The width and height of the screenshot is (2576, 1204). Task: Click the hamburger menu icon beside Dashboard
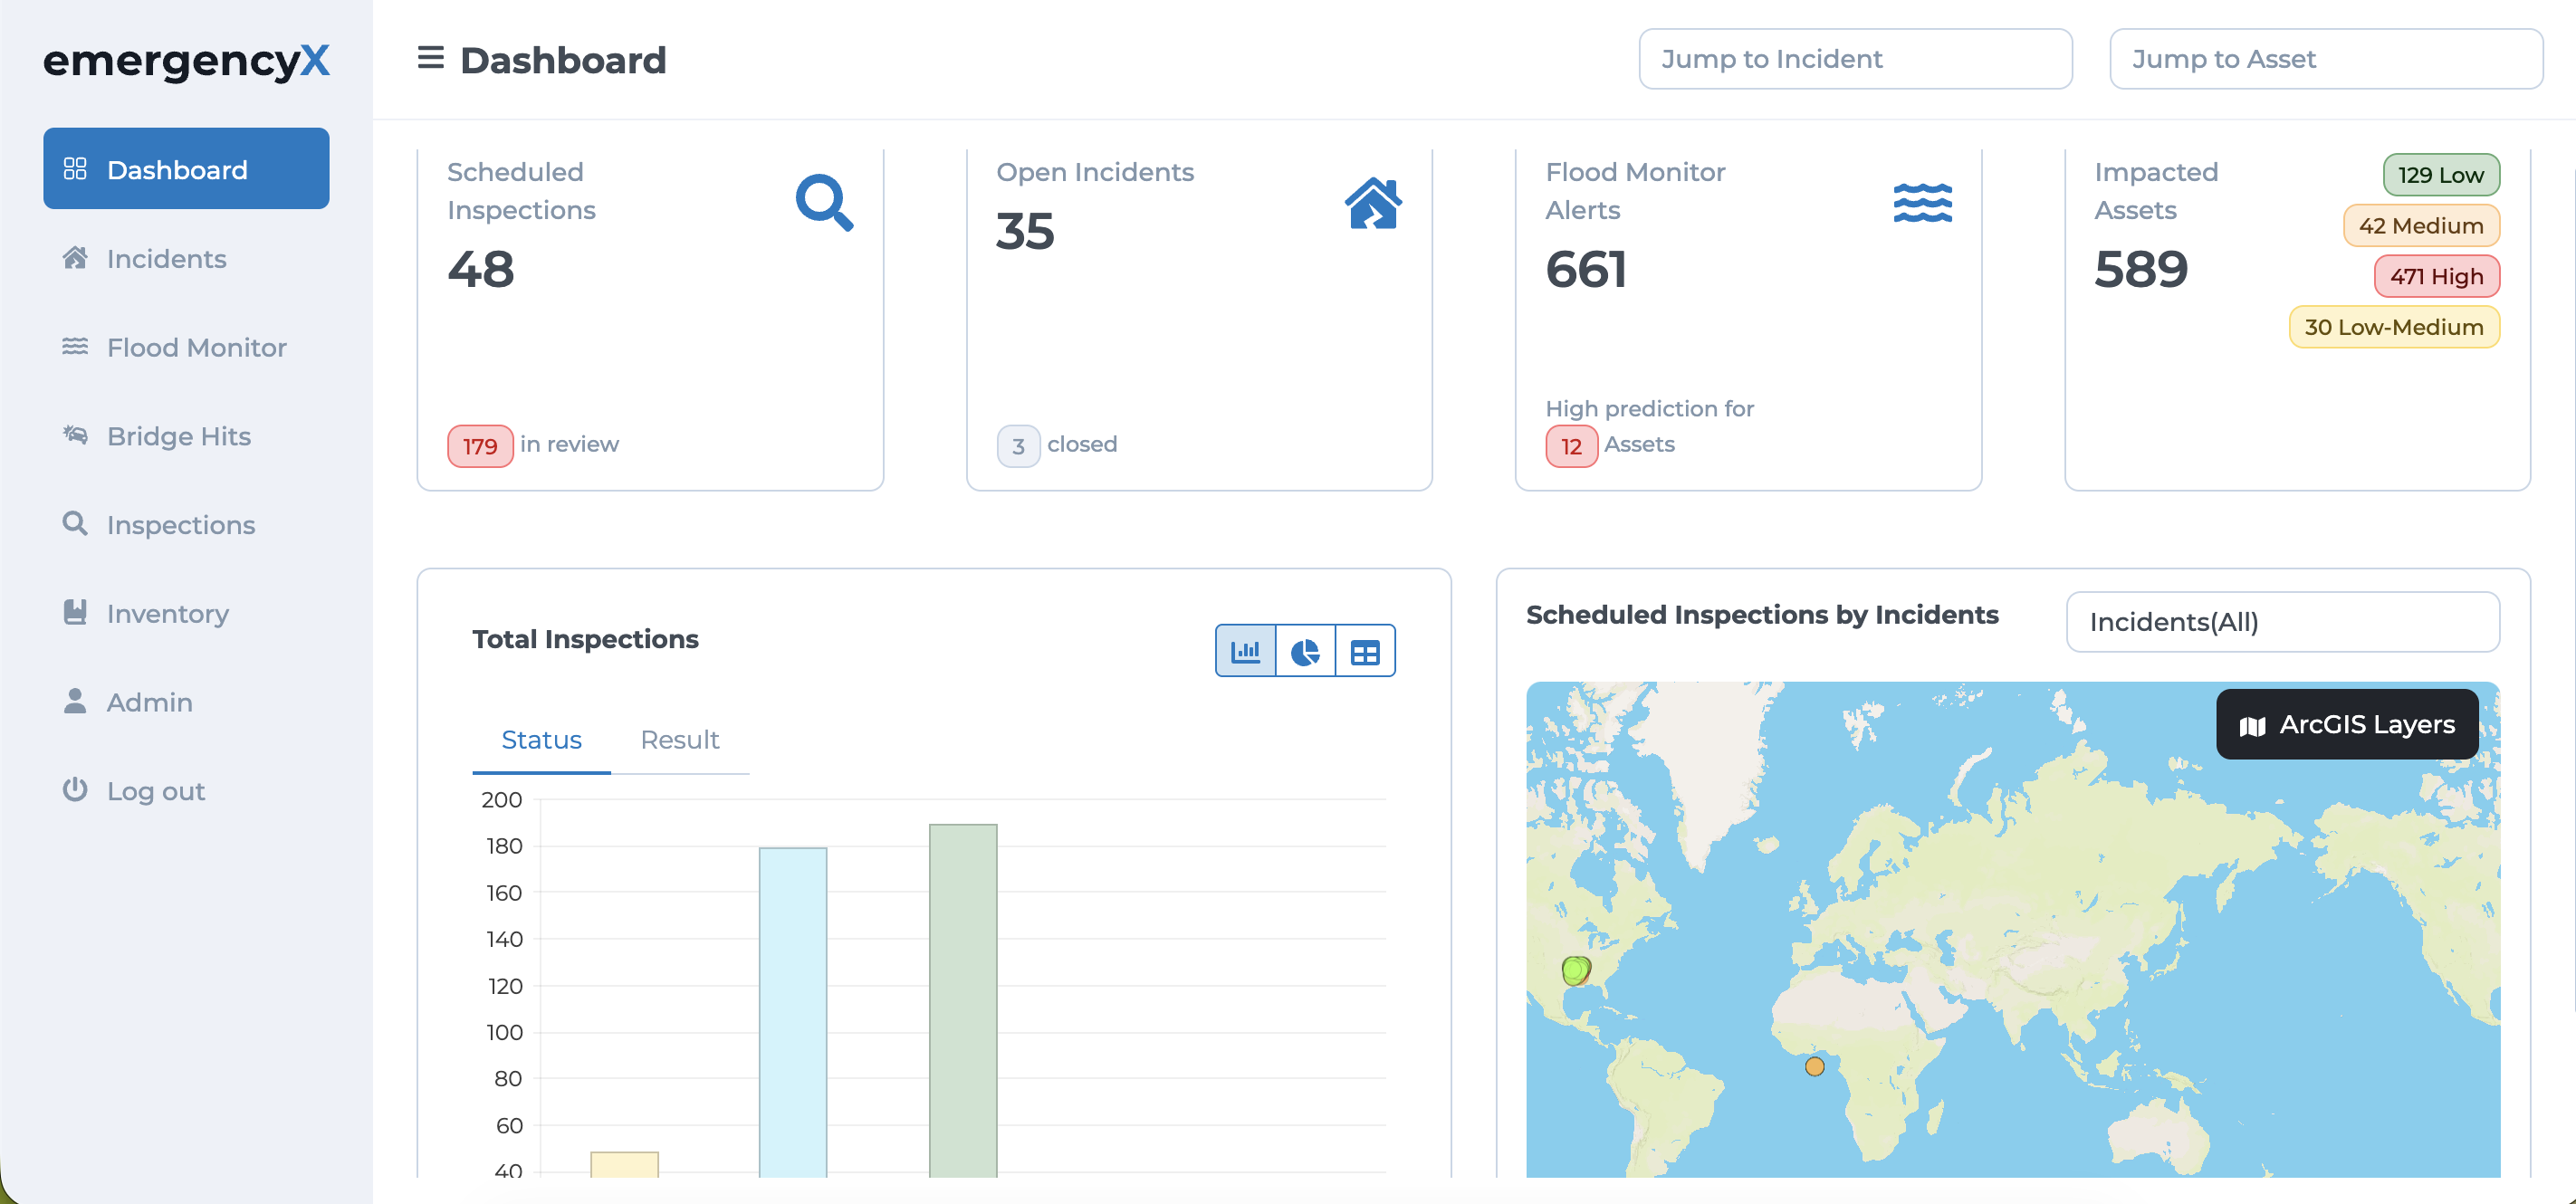tap(430, 58)
